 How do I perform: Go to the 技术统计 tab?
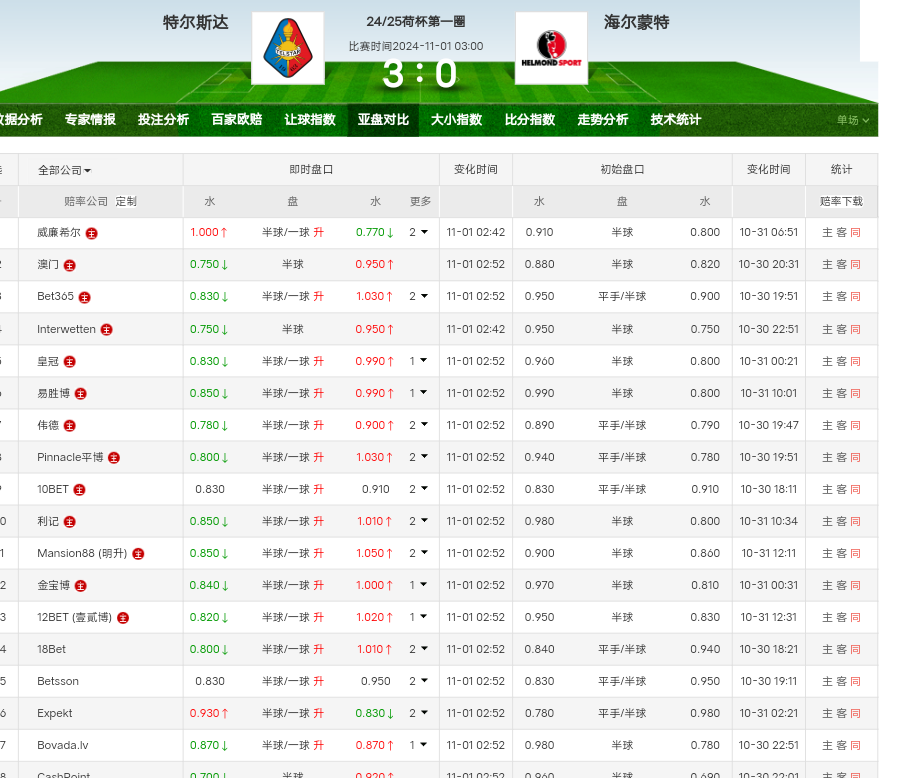[x=676, y=119]
